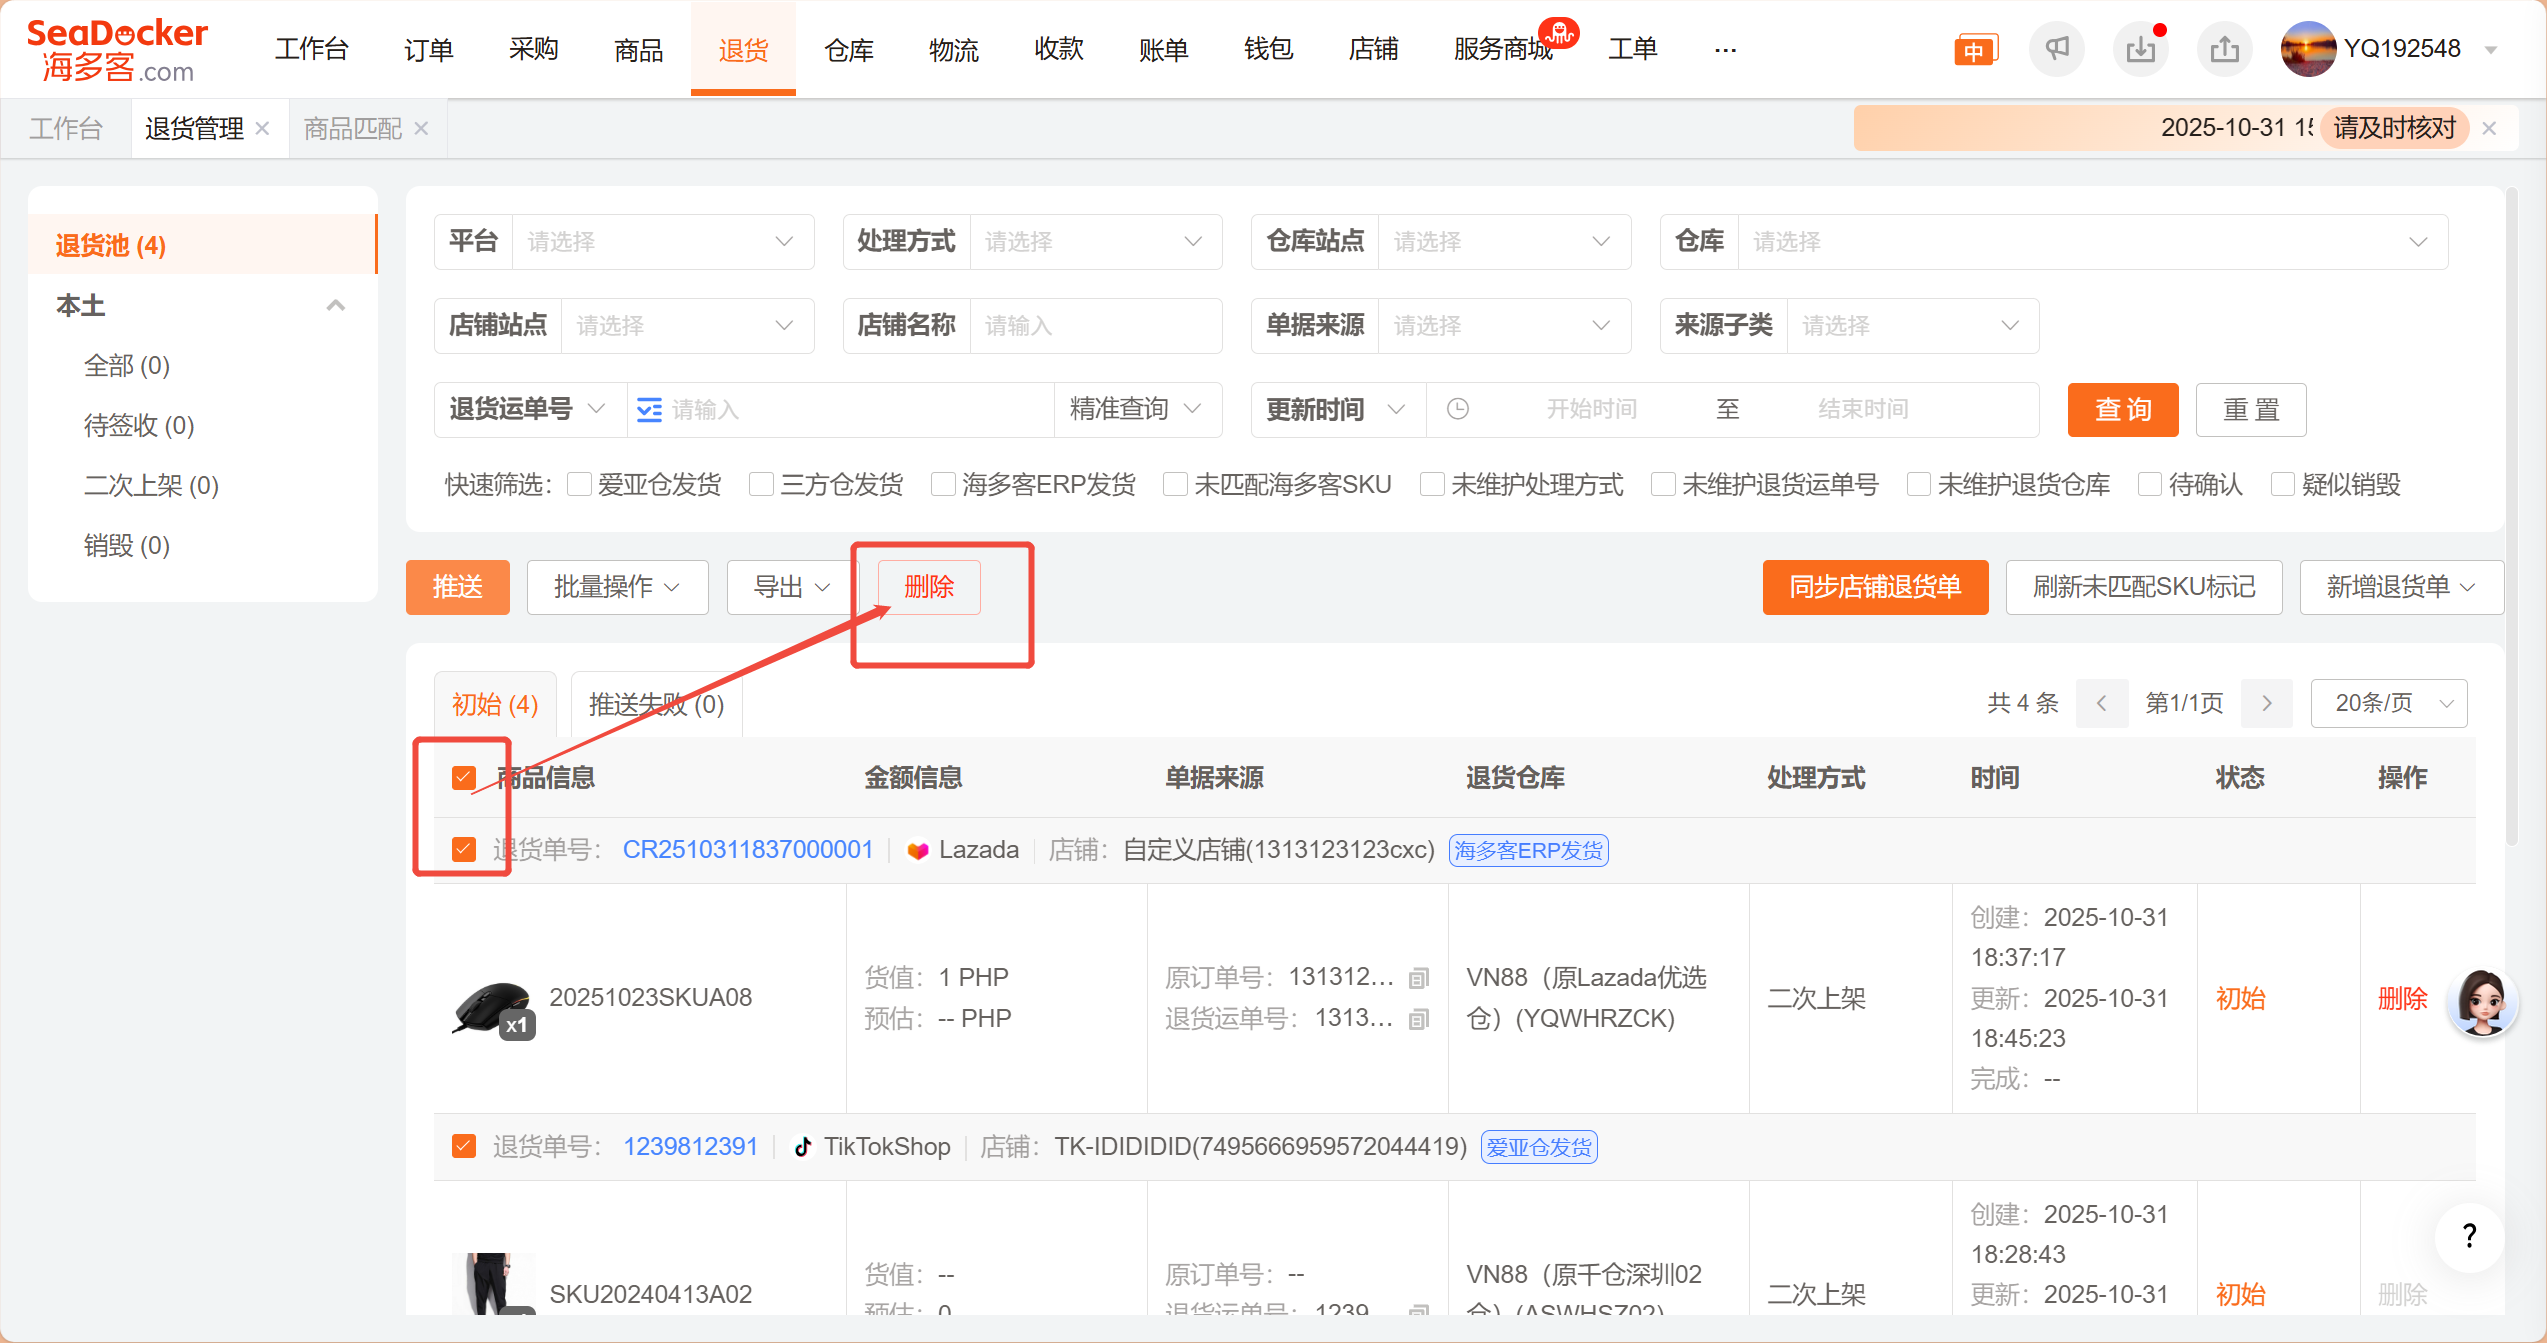Click the clock icon in time range
This screenshot has height=1343, width=2547.
[x=1458, y=409]
